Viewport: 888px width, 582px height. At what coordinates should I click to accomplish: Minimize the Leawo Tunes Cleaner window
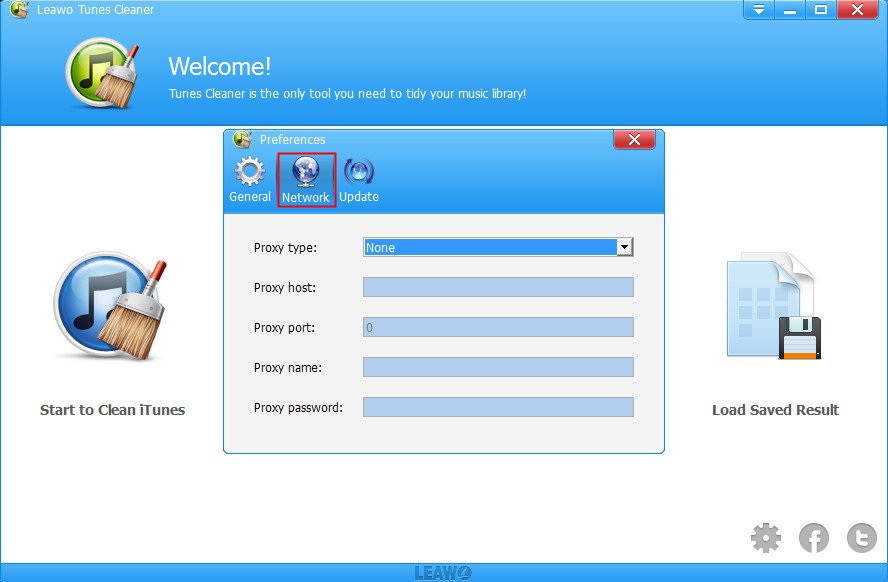coord(790,10)
